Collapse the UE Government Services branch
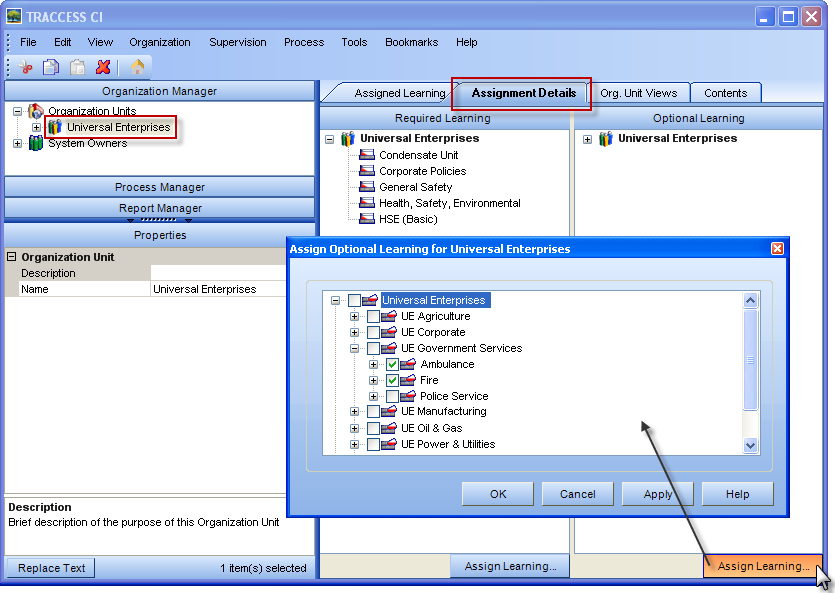Viewport: 835px width, 593px height. [x=353, y=347]
